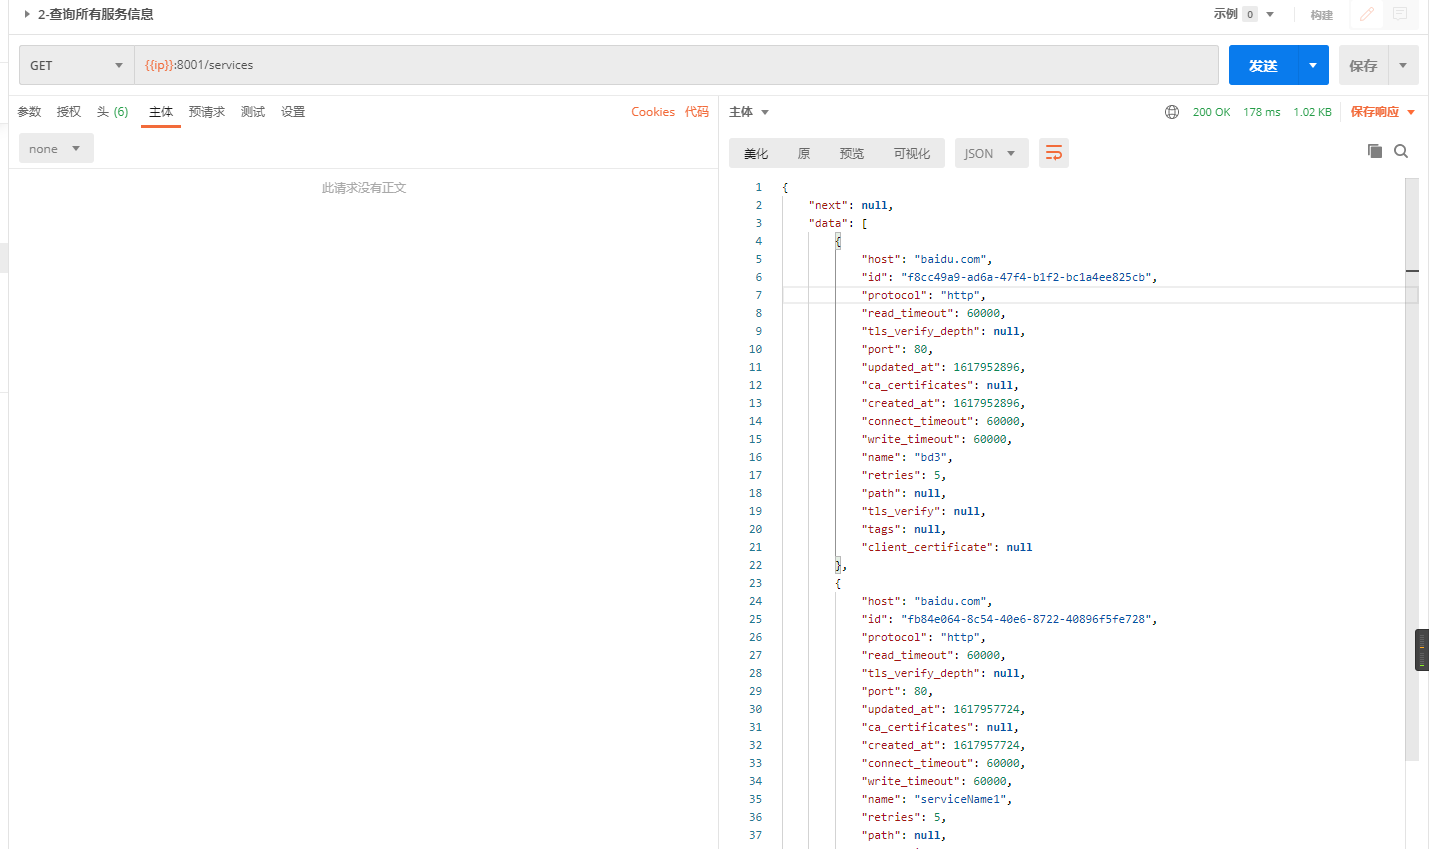This screenshot has height=849, width=1429.
Task: Click the 构建 button
Action: coord(1322,15)
